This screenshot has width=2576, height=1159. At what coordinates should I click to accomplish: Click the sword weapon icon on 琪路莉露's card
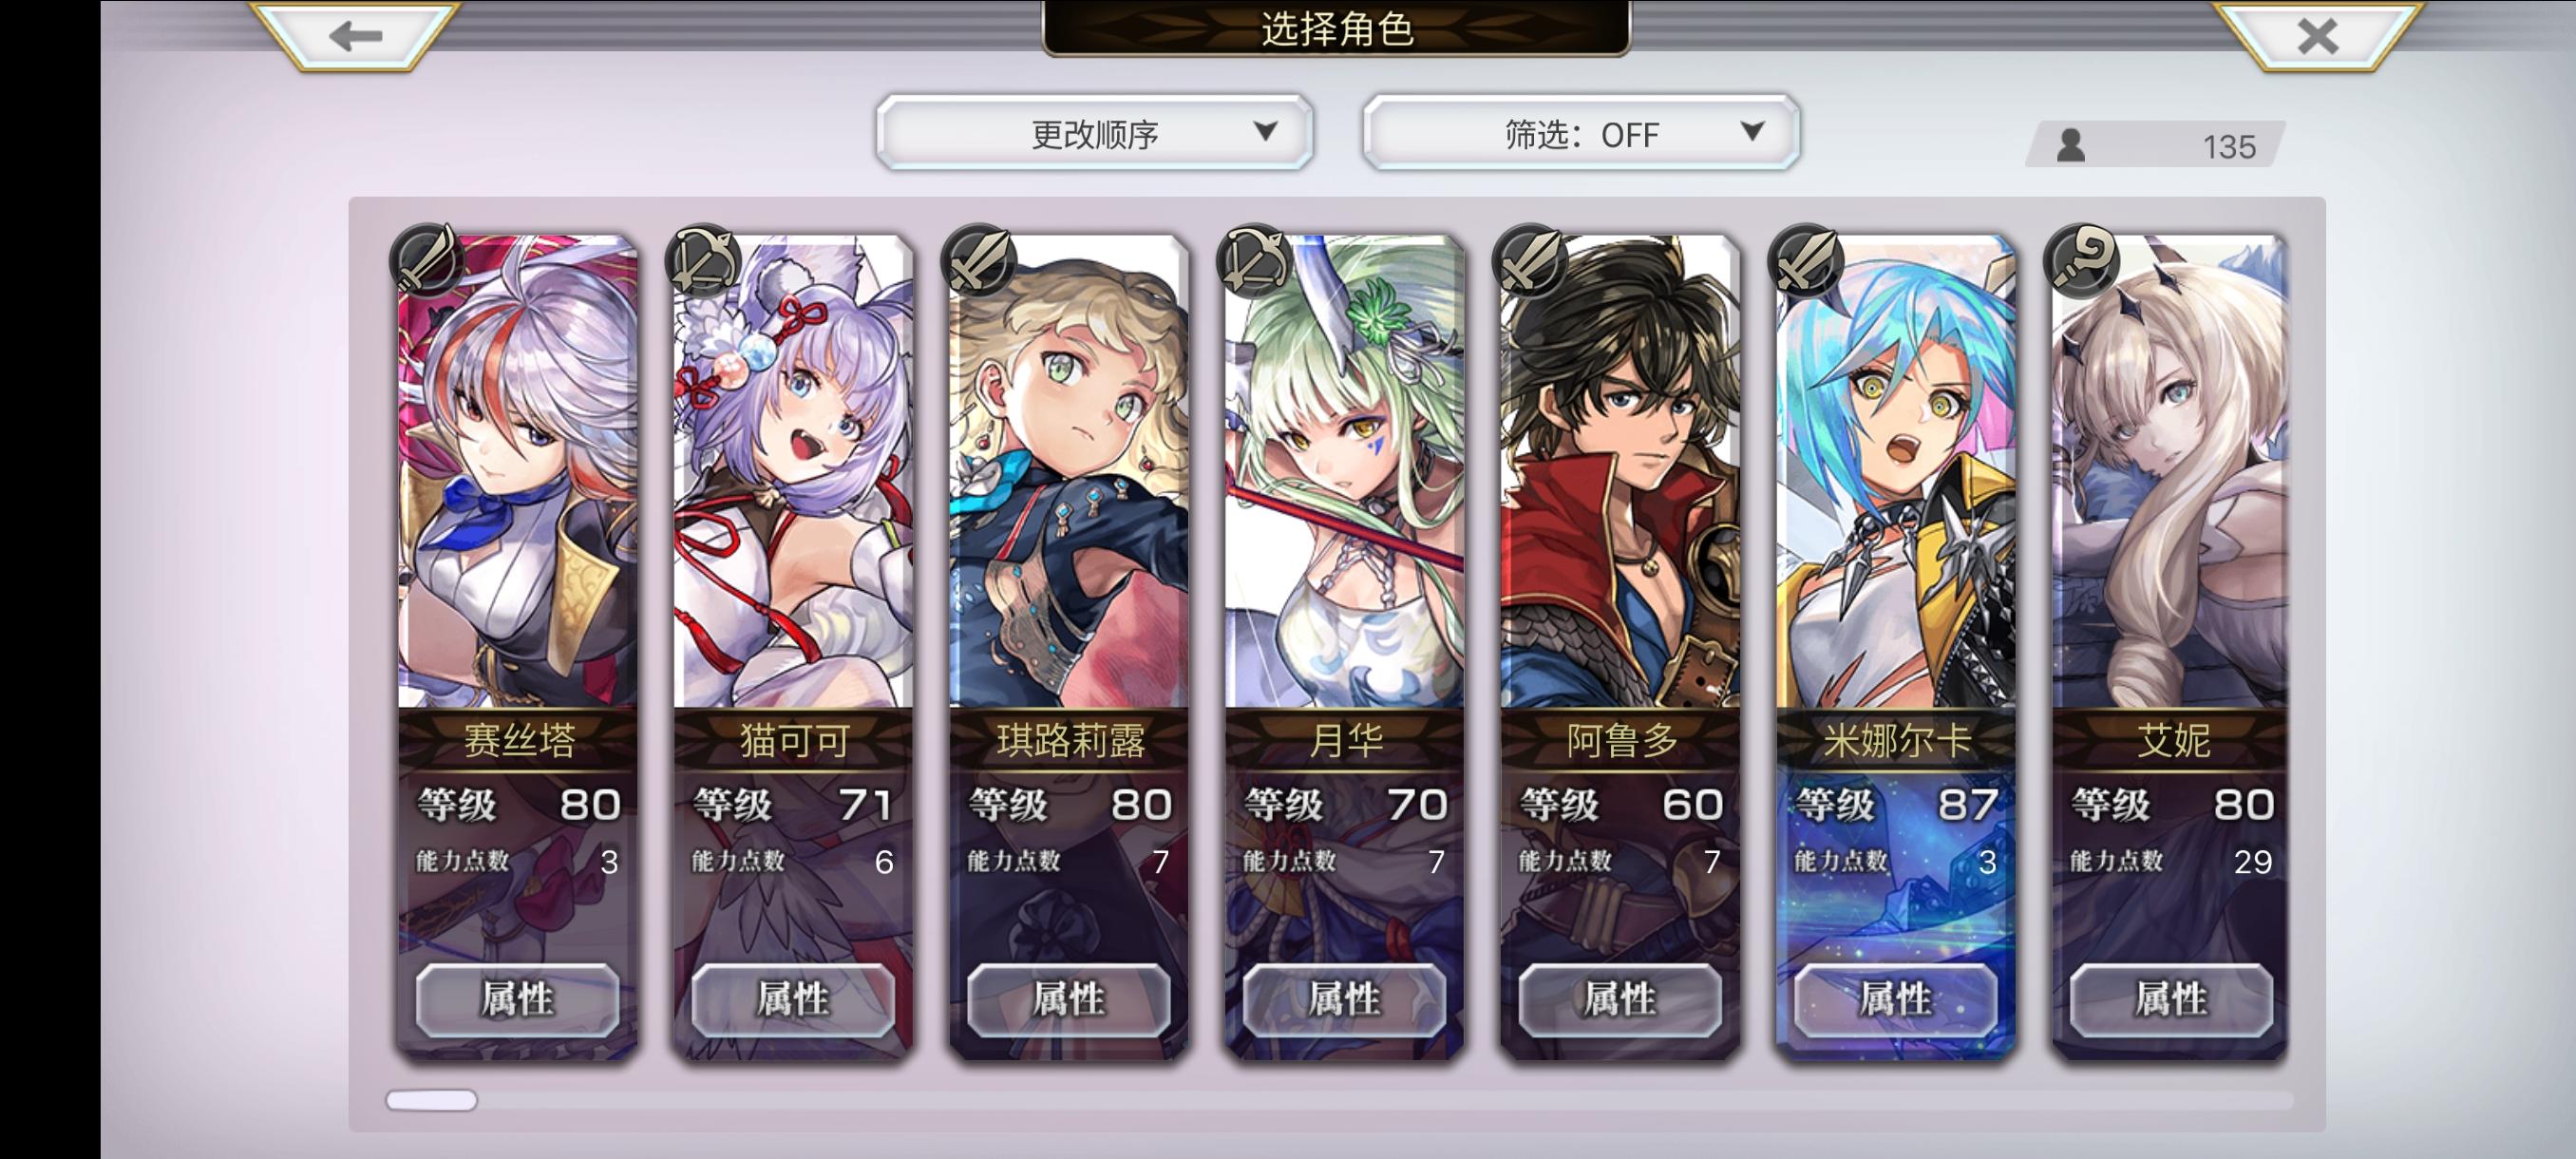[x=979, y=261]
